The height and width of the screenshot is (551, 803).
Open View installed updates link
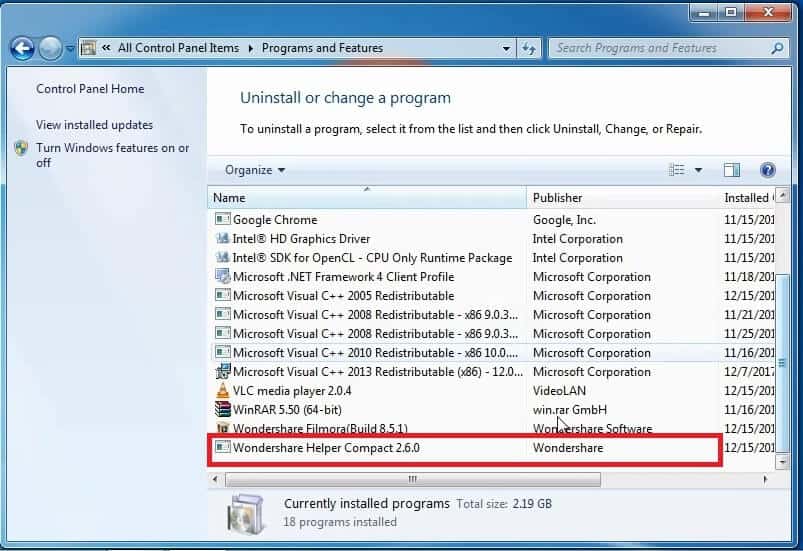pos(94,124)
